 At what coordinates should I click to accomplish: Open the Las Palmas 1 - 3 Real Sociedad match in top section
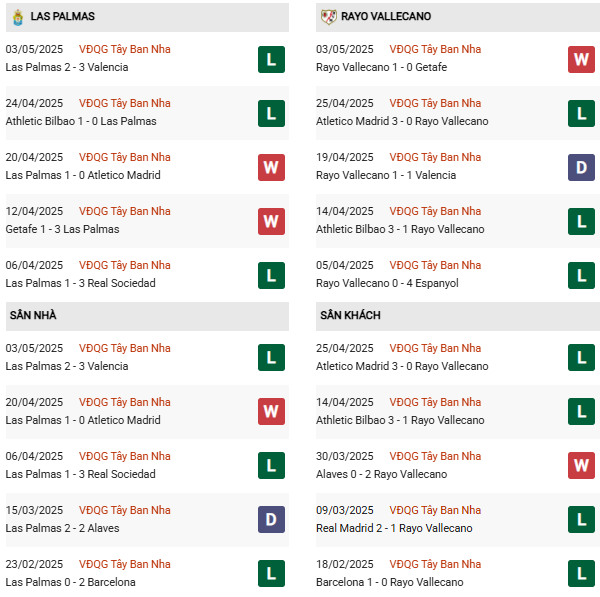[x=80, y=283]
